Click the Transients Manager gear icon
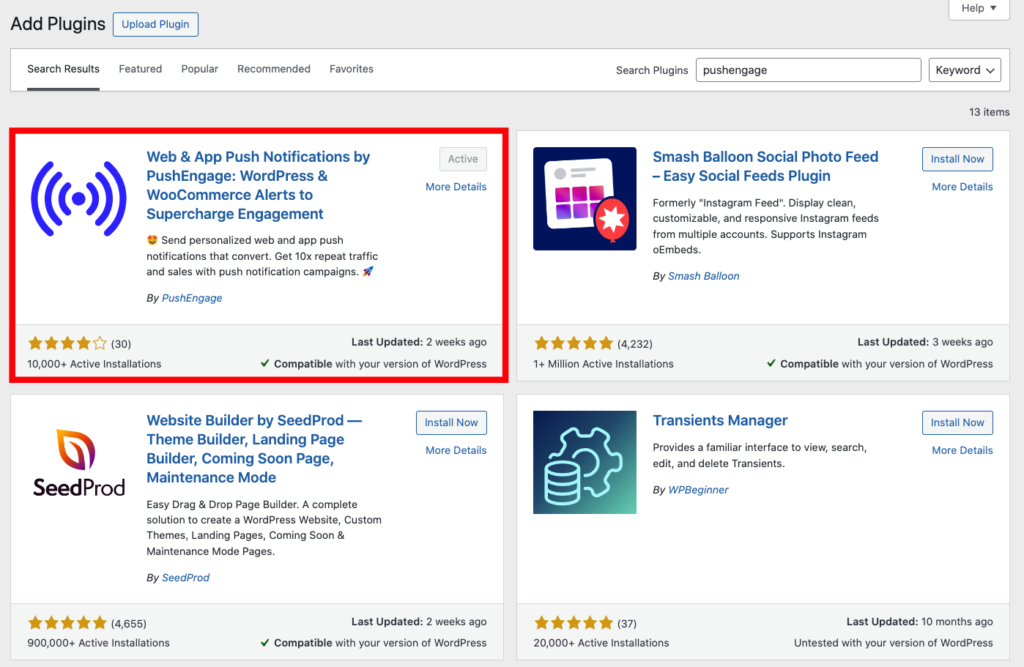 [584, 462]
